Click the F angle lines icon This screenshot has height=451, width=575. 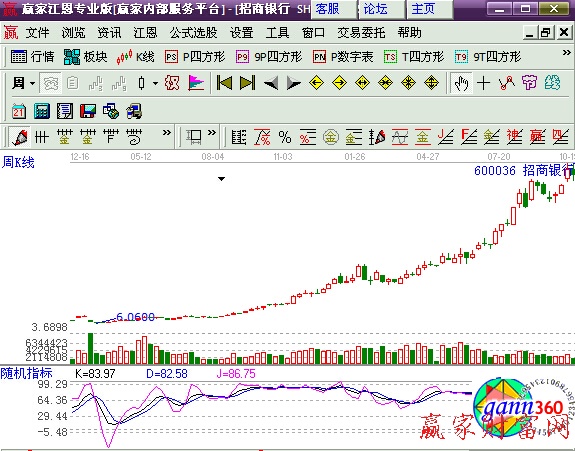point(469,138)
